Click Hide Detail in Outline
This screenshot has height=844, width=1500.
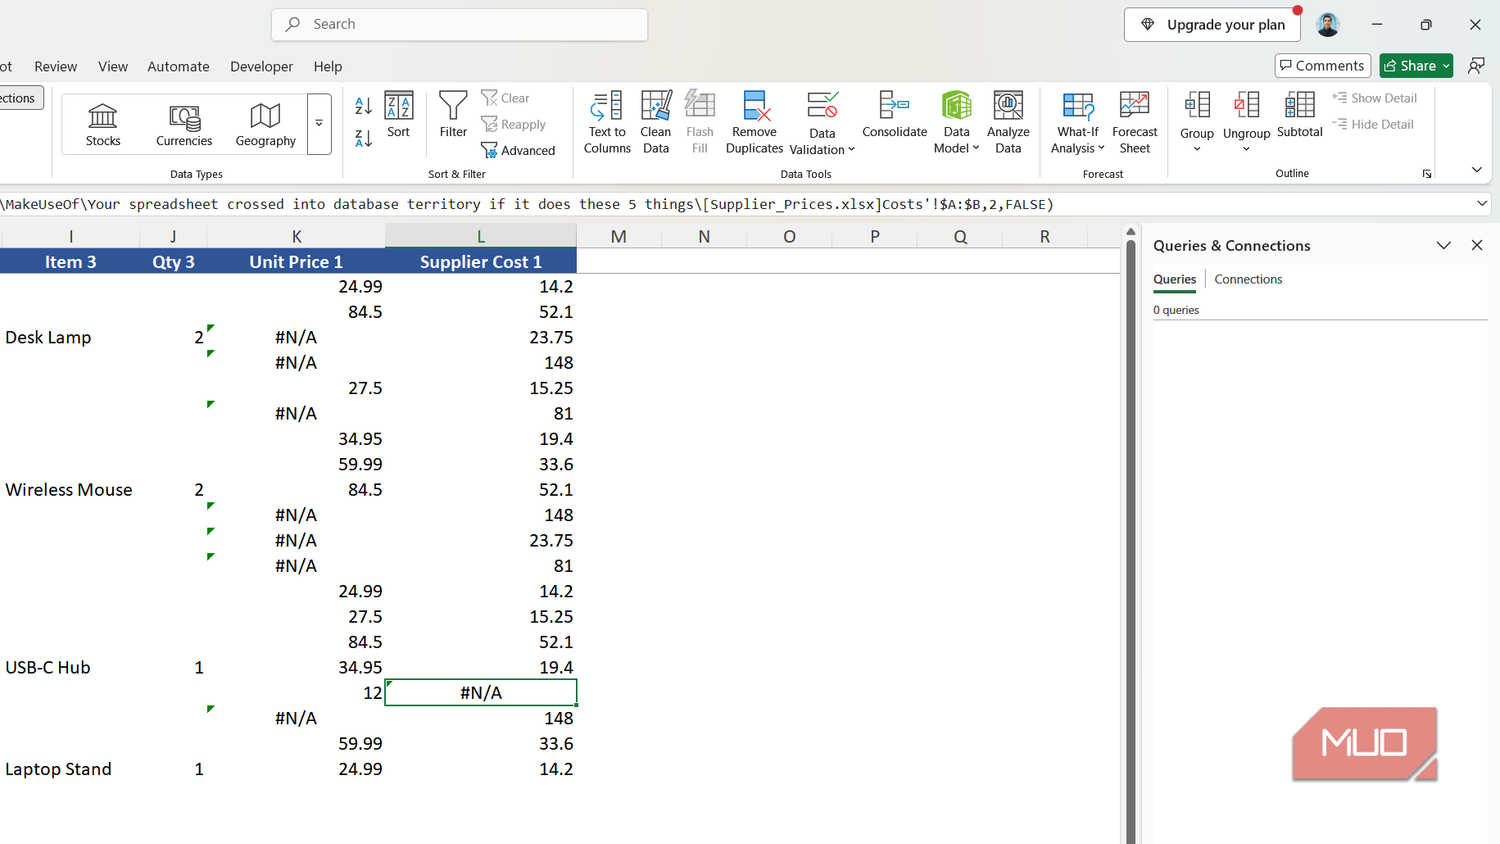point(1372,124)
